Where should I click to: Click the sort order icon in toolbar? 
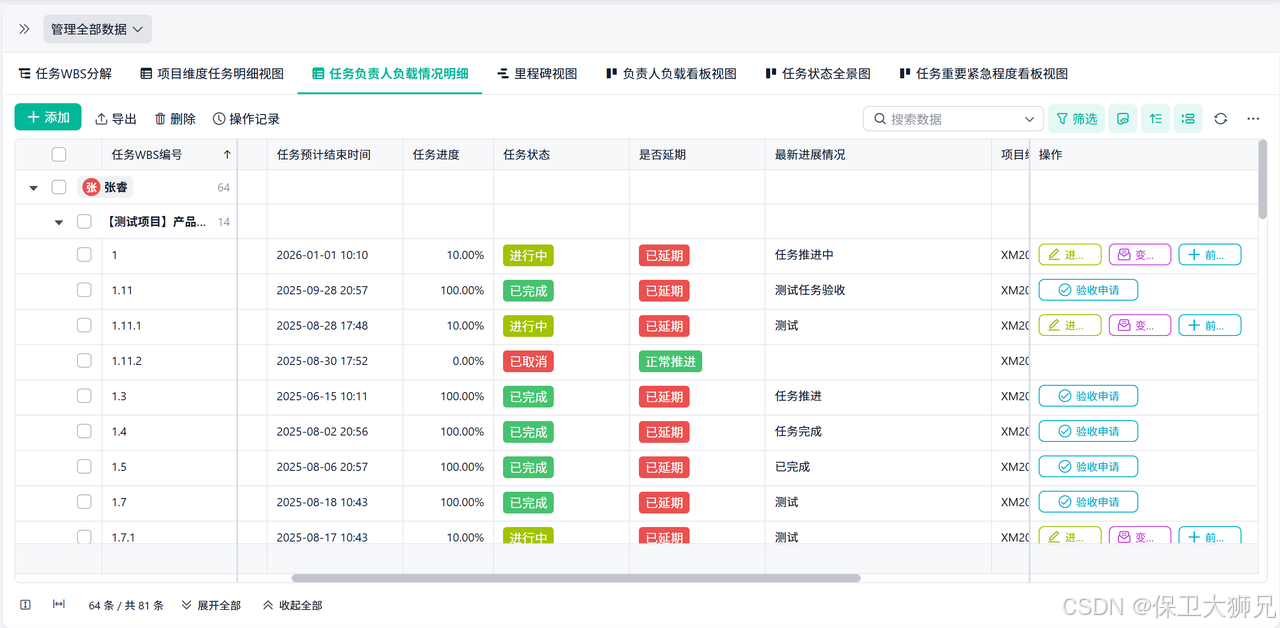(1156, 119)
